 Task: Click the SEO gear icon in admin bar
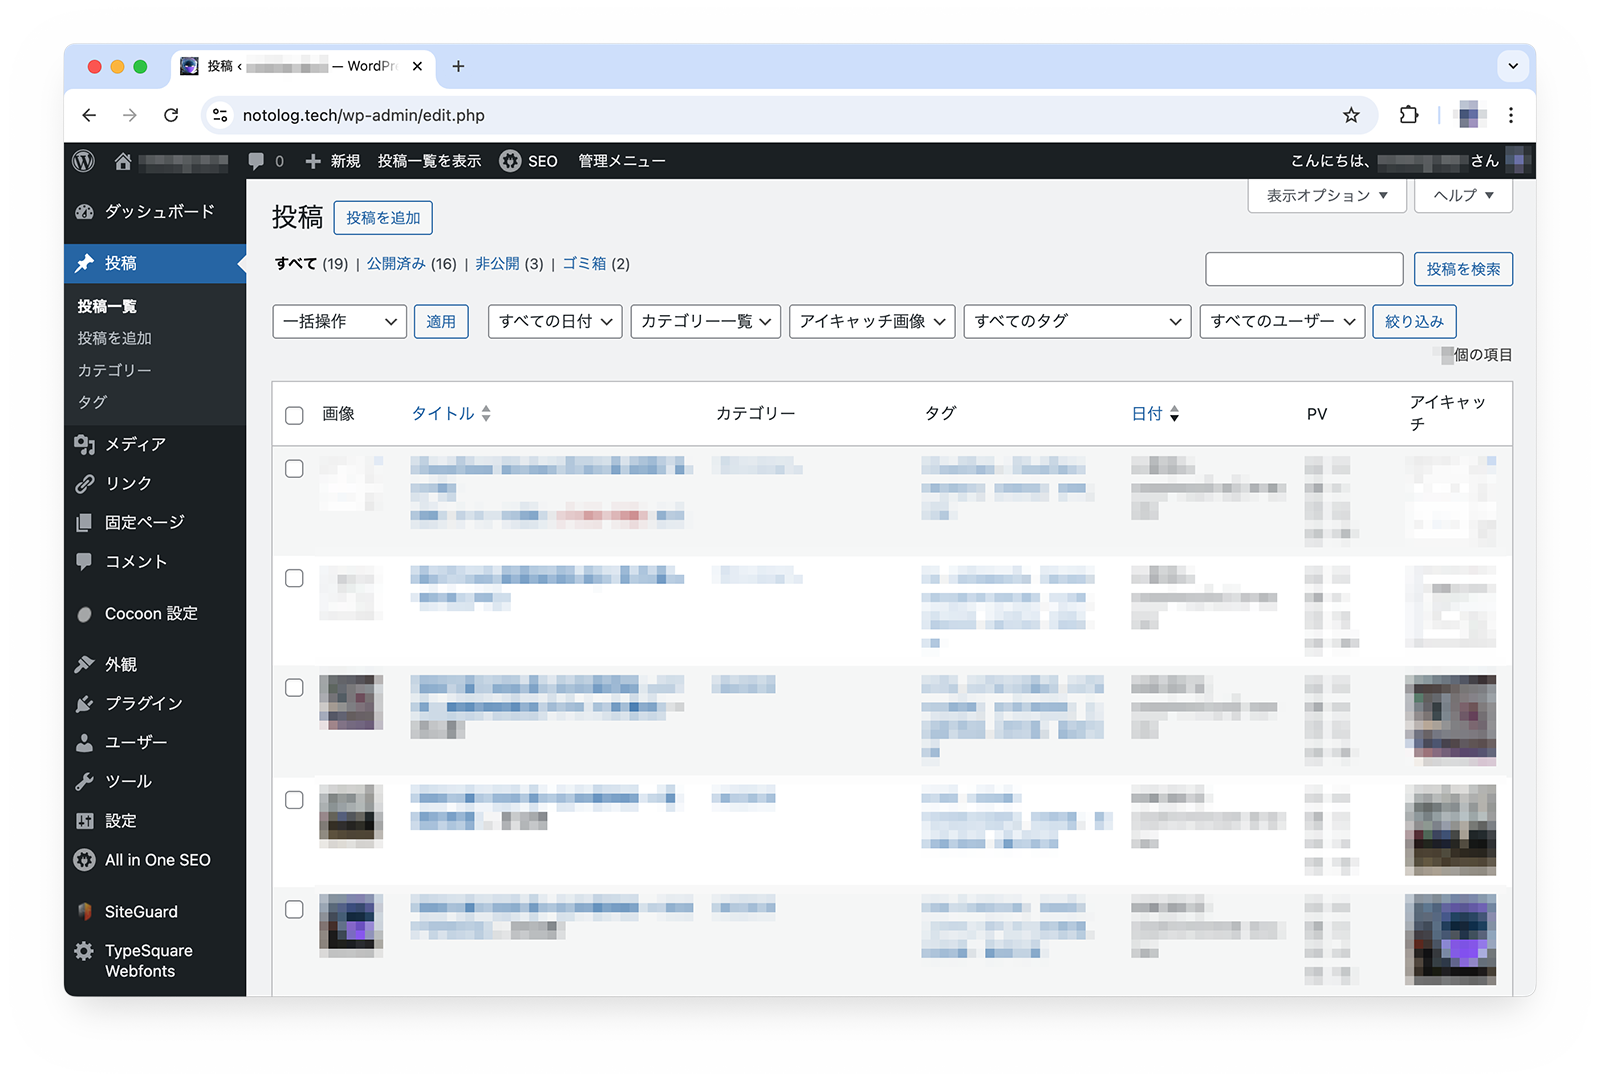point(510,161)
